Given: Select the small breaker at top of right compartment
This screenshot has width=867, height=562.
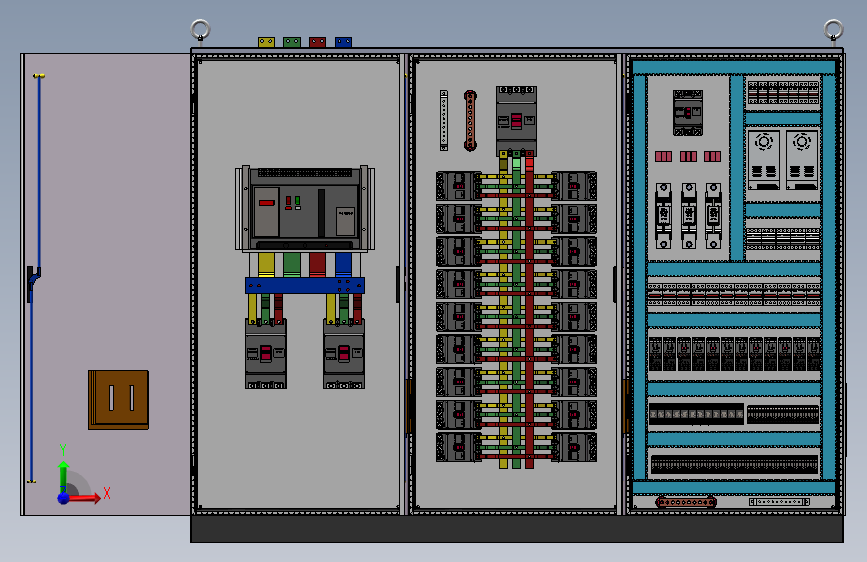Looking at the screenshot, I should tap(688, 113).
